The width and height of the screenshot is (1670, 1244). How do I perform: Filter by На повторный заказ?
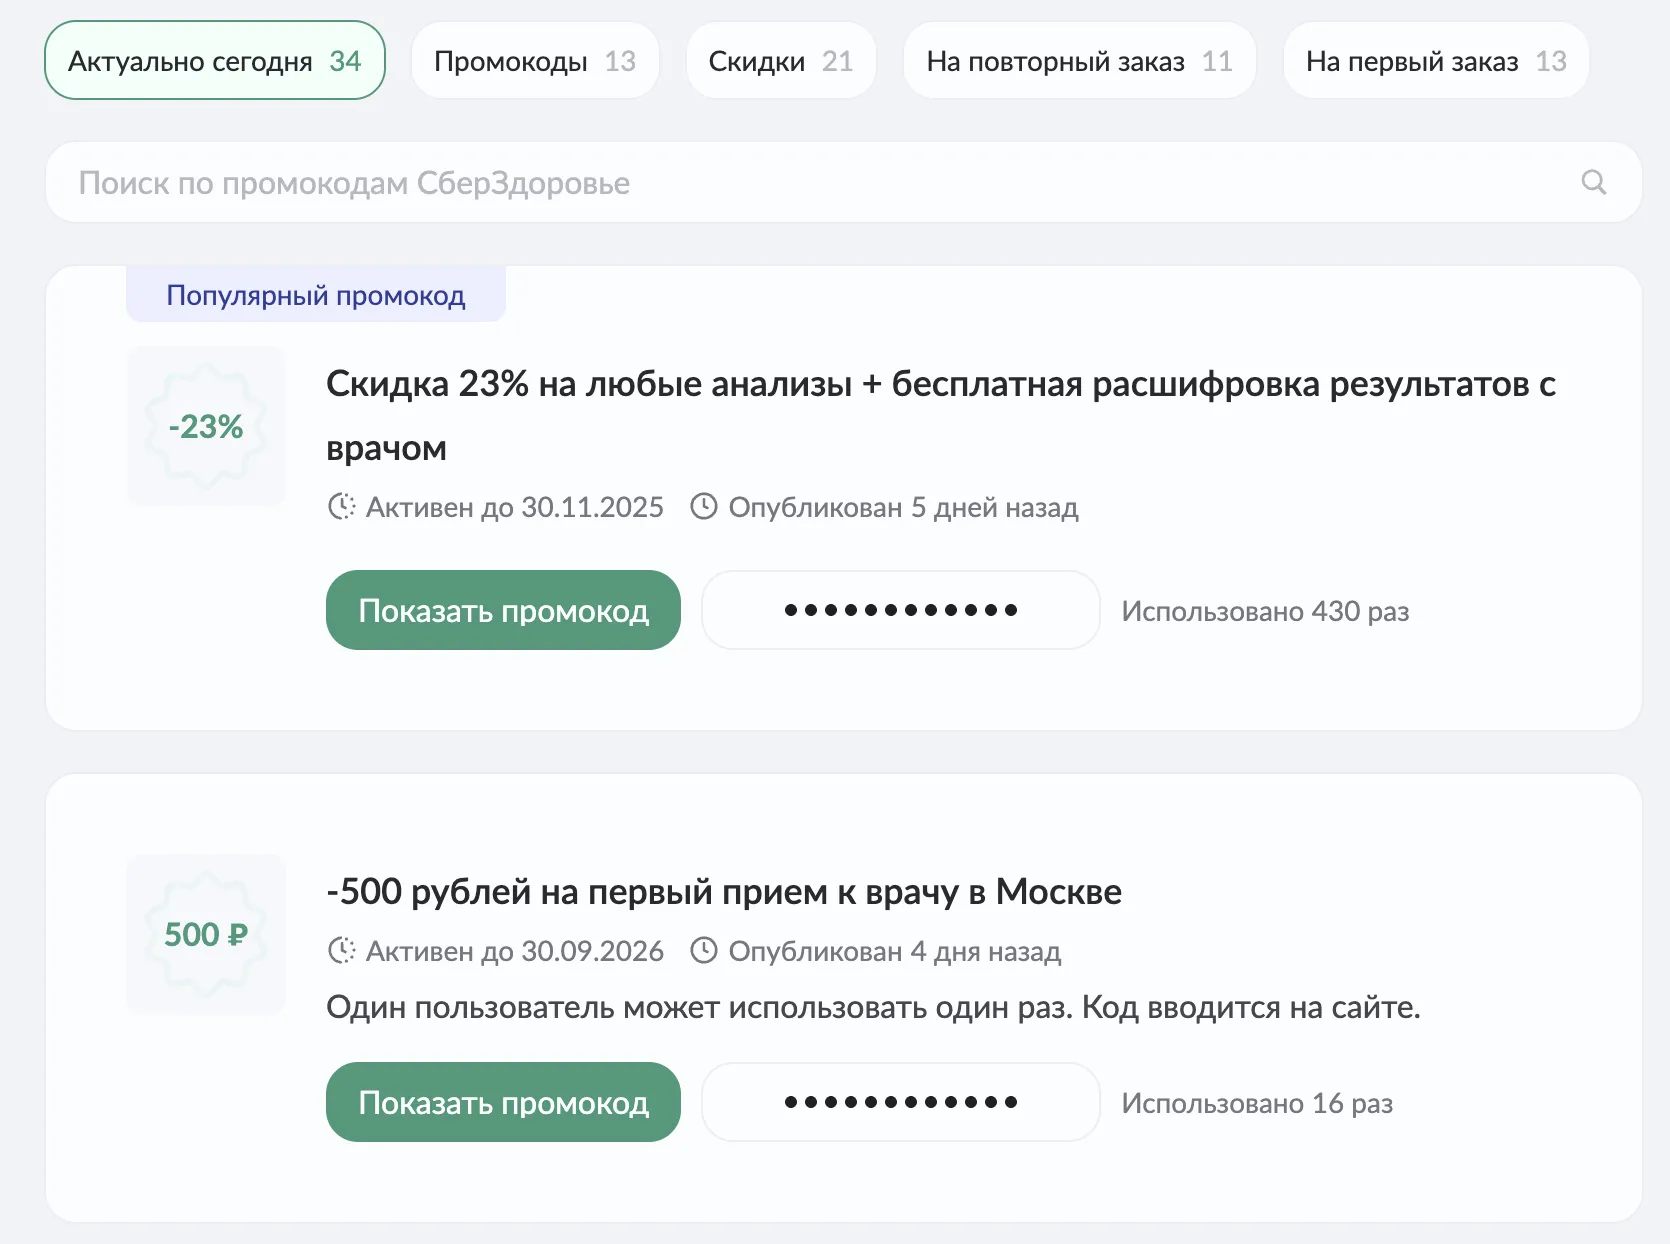tap(1079, 61)
